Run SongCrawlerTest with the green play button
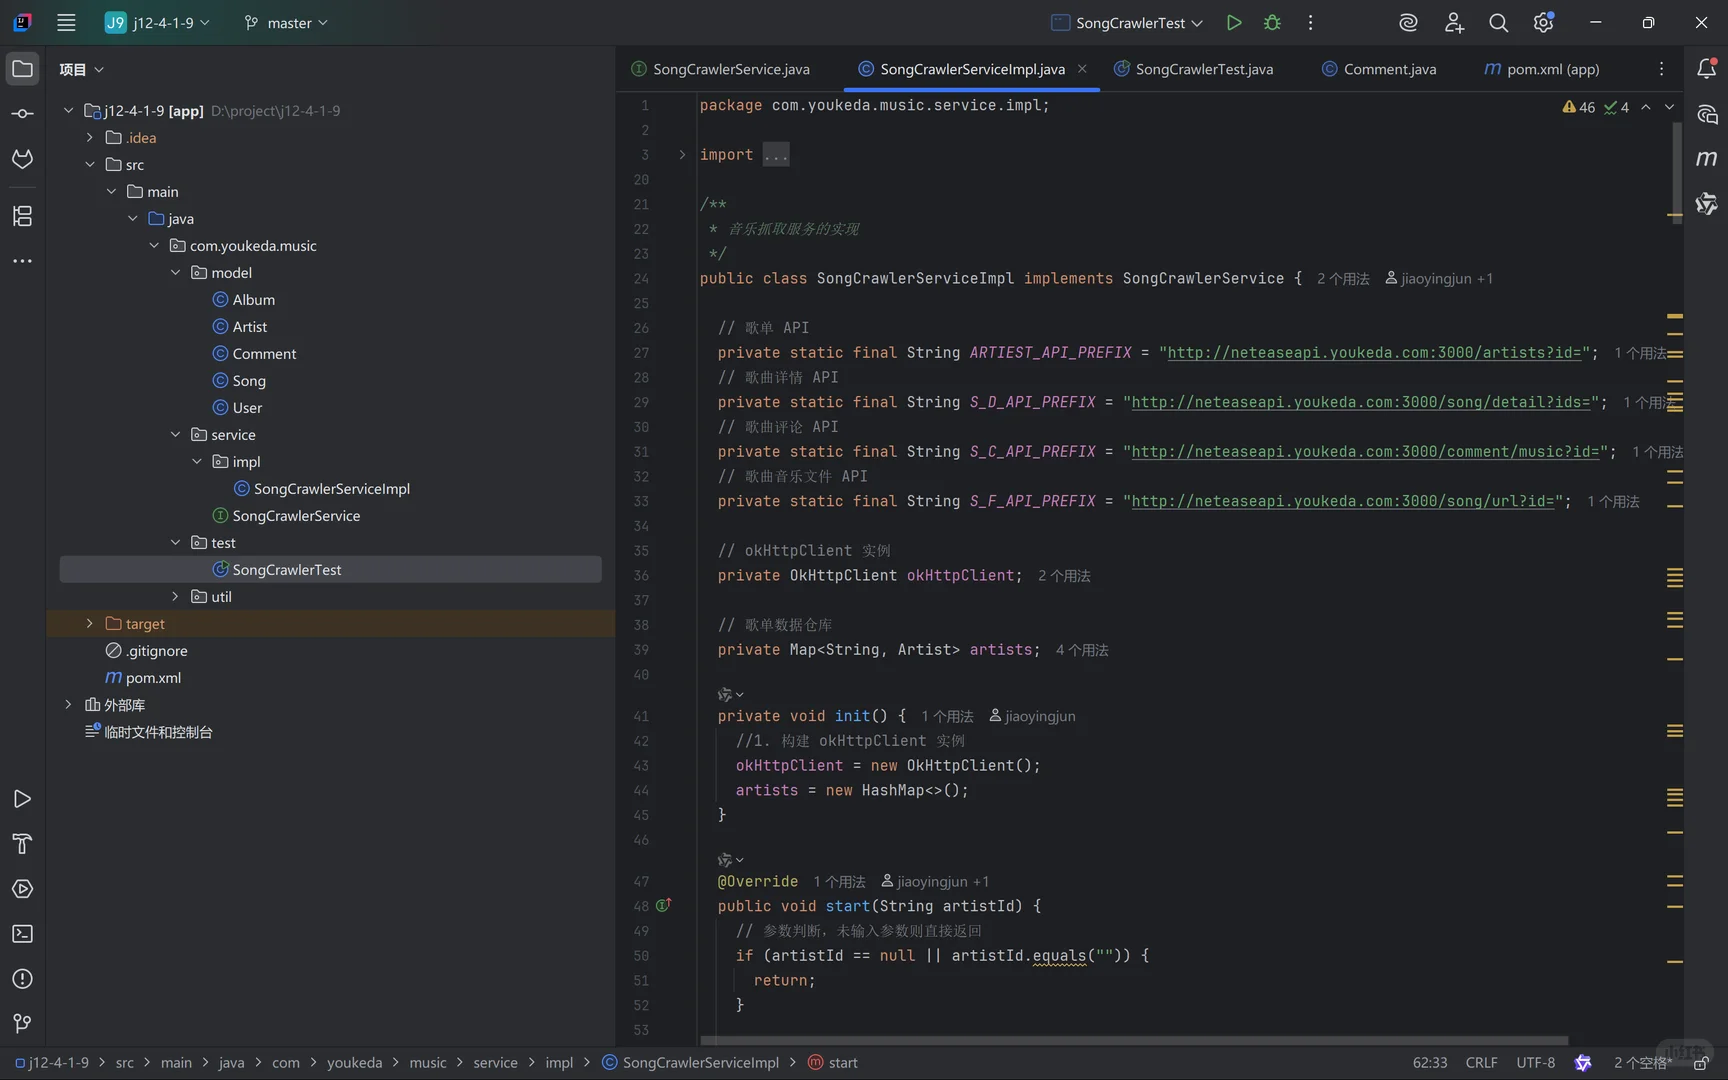The width and height of the screenshot is (1728, 1080). click(x=1234, y=23)
